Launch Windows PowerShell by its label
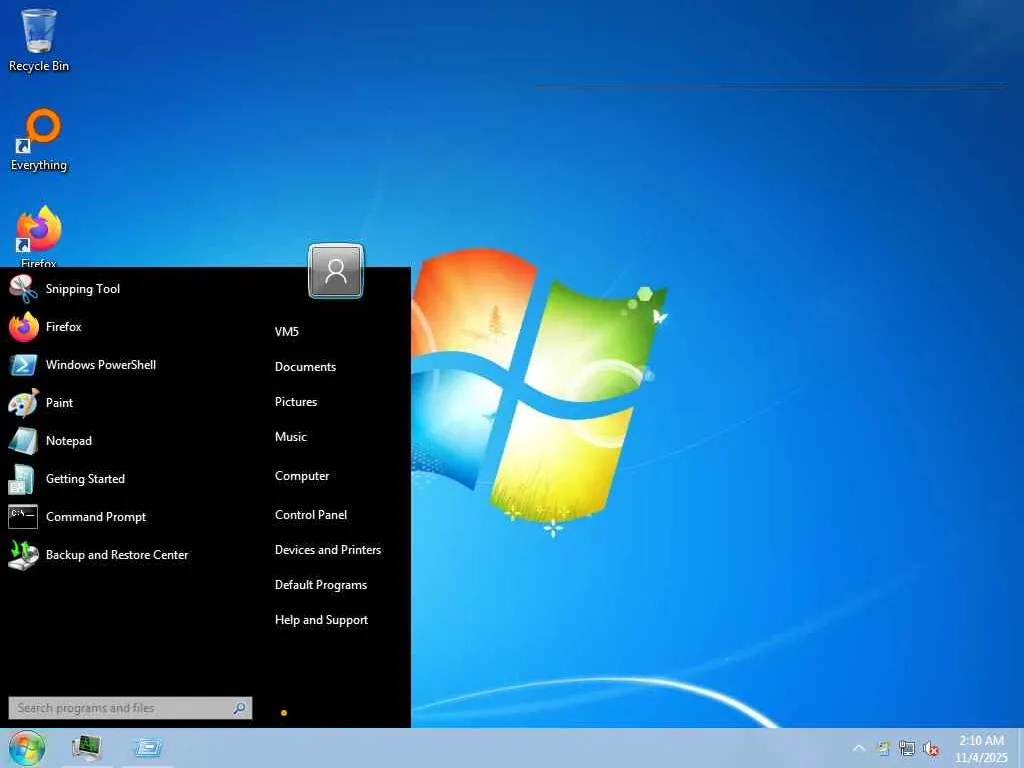Image resolution: width=1024 pixels, height=768 pixels. [101, 364]
